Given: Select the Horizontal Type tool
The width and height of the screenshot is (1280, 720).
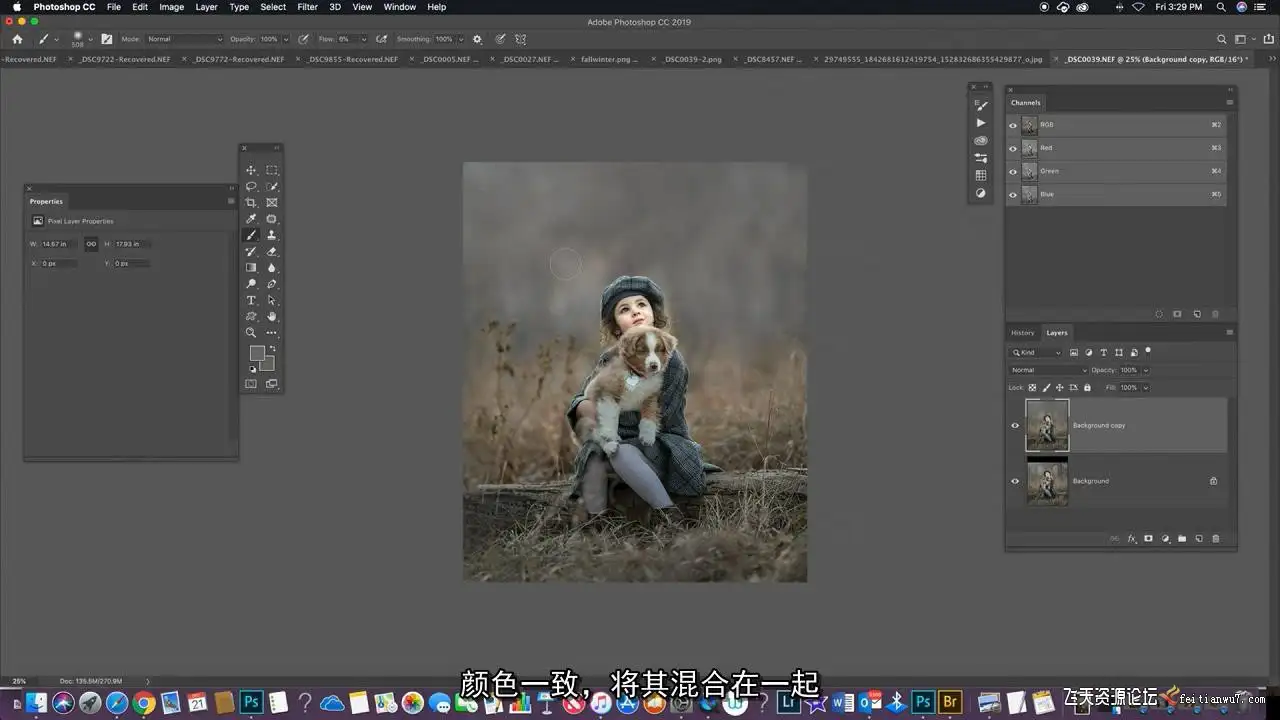Looking at the screenshot, I should pyautogui.click(x=251, y=300).
